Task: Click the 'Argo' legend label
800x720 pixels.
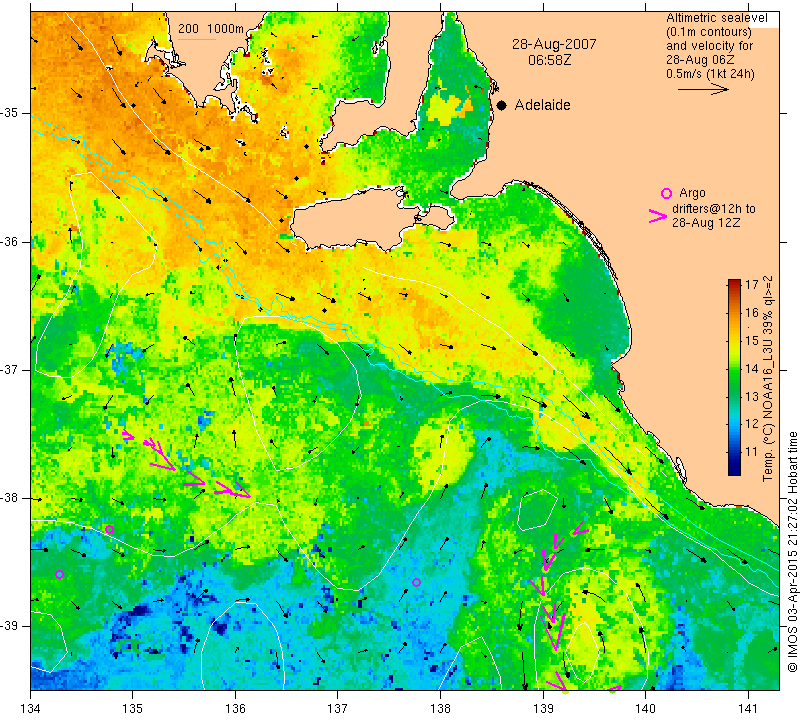Action: [692, 193]
